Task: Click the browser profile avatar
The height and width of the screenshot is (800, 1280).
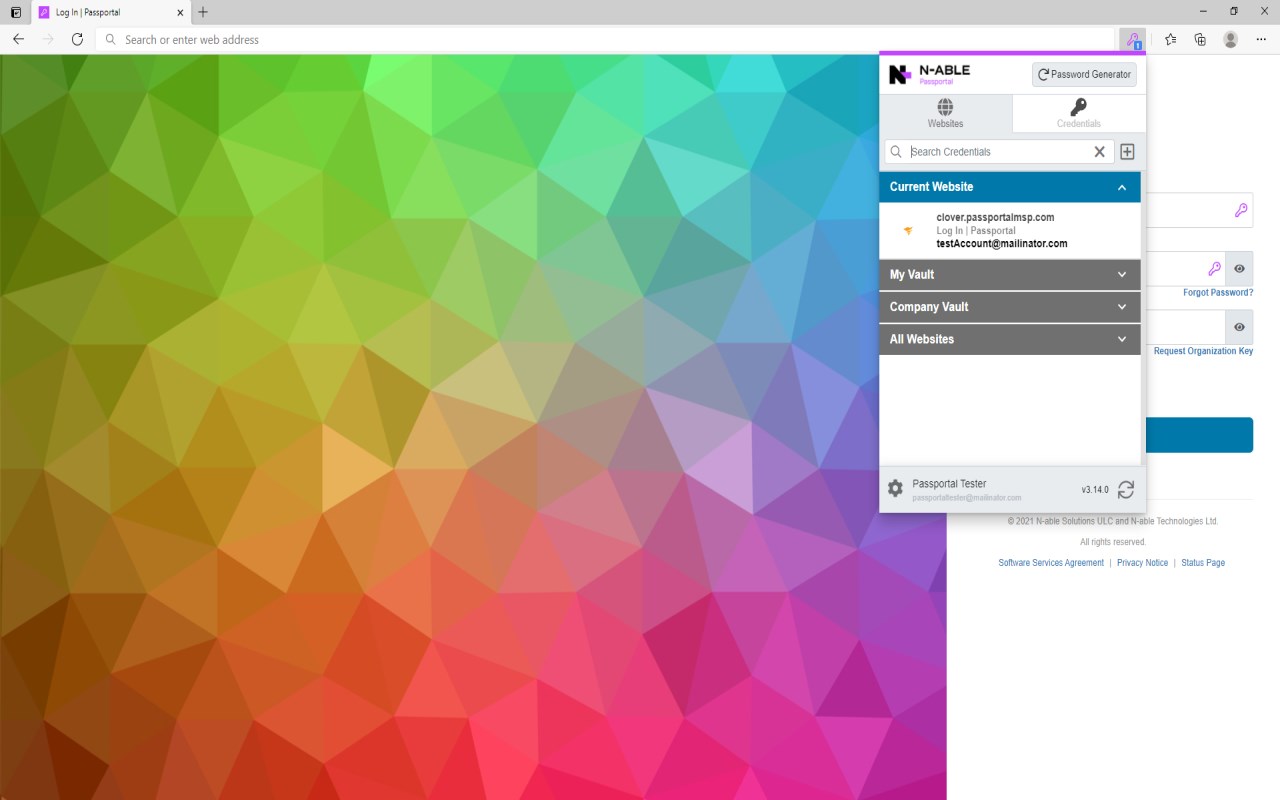Action: coord(1230,40)
